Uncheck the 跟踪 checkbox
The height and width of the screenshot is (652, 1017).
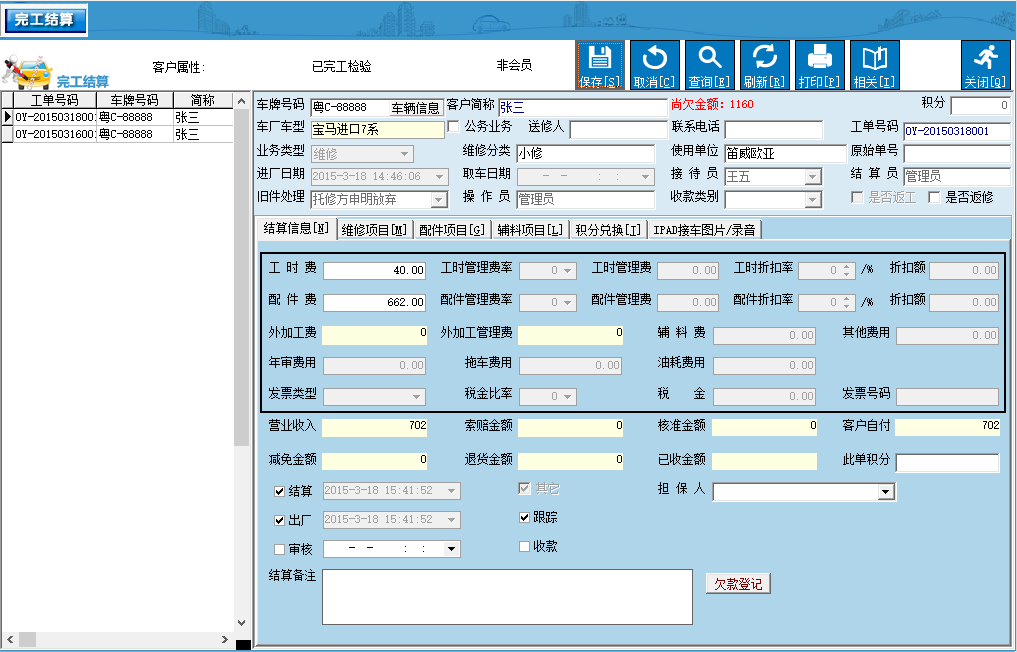click(525, 518)
